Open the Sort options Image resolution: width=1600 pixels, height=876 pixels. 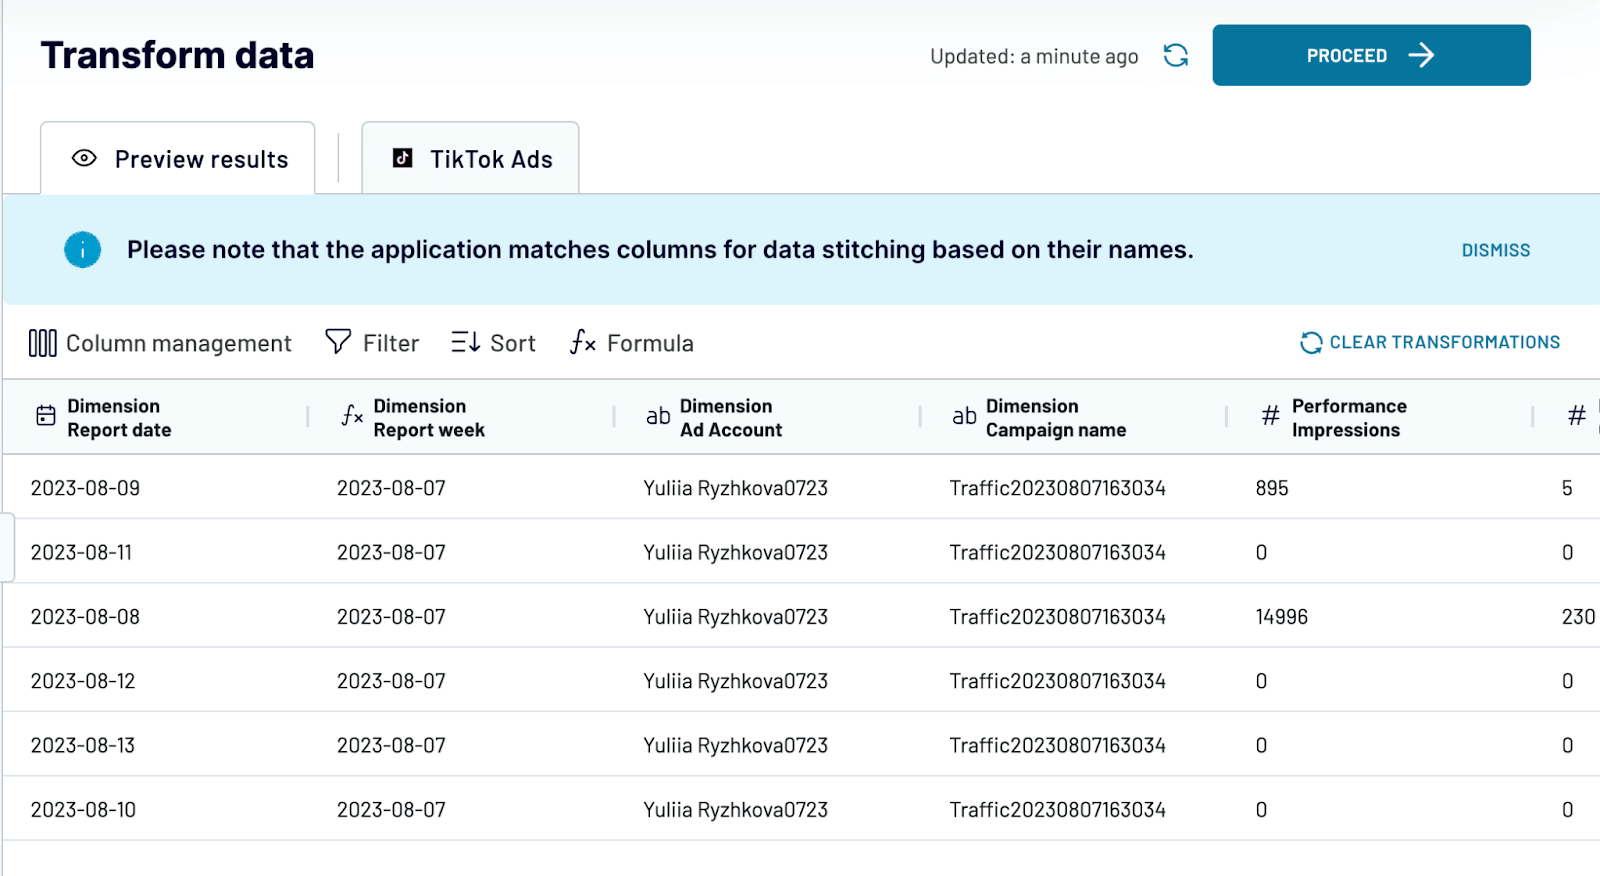point(493,343)
